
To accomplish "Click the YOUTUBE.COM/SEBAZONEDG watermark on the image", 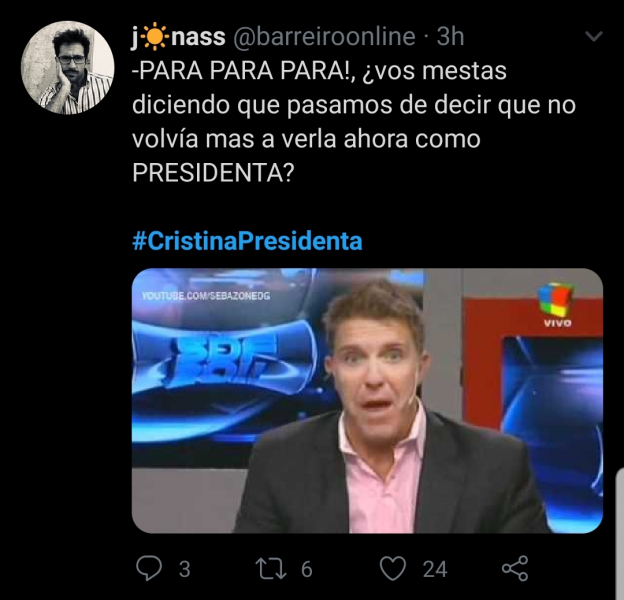I will [206, 296].
